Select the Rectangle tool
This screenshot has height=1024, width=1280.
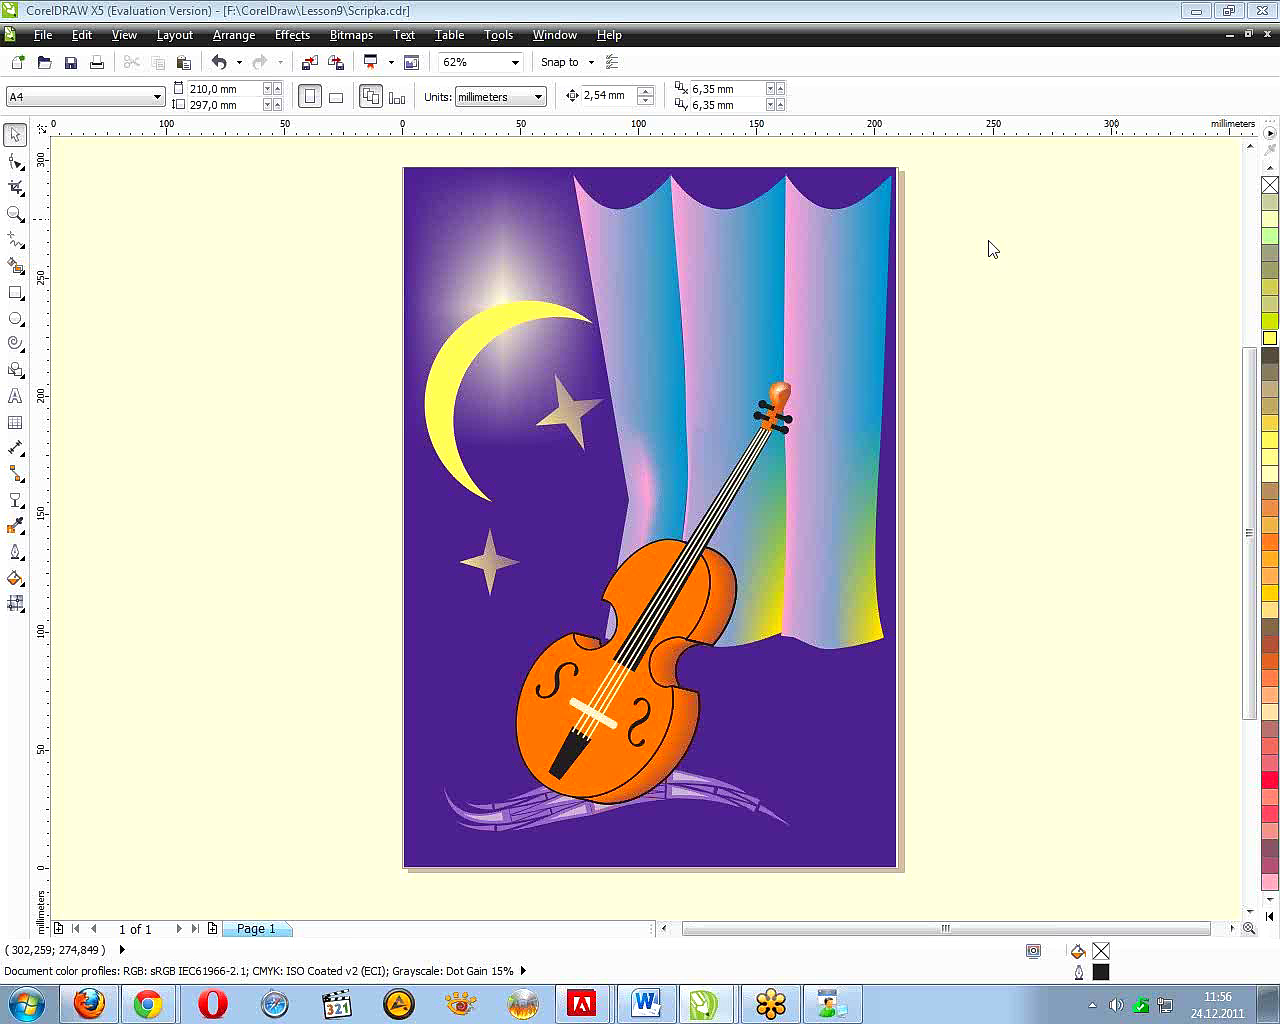tap(15, 293)
